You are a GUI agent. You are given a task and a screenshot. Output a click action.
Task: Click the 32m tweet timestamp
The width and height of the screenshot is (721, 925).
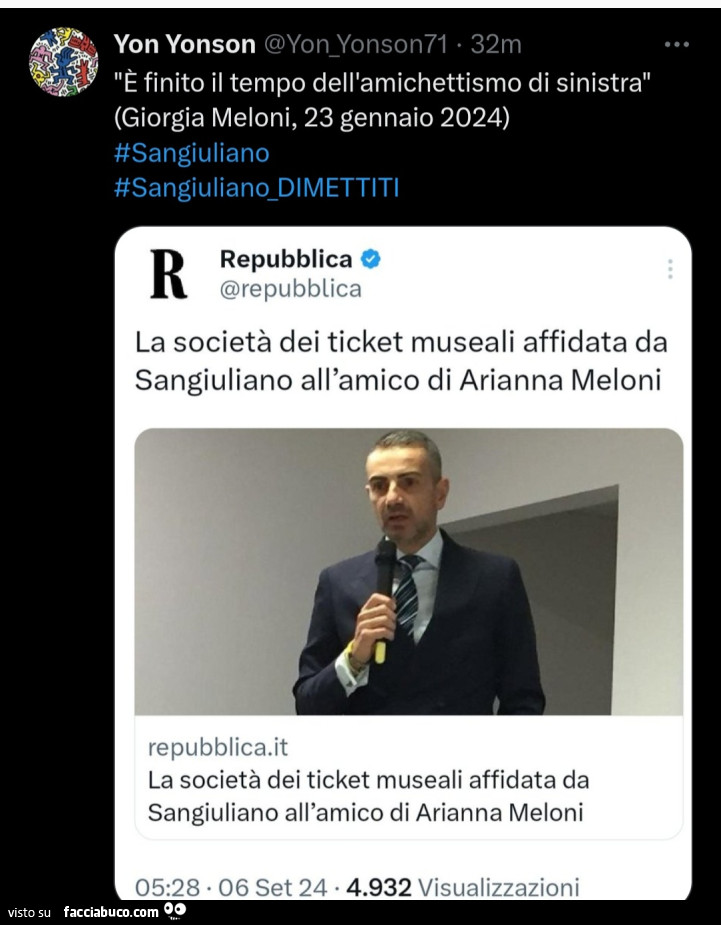(x=496, y=44)
